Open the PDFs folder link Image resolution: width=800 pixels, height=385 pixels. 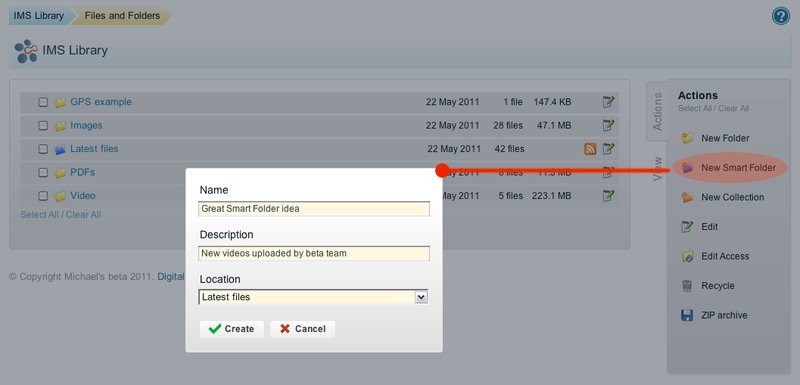tap(83, 172)
